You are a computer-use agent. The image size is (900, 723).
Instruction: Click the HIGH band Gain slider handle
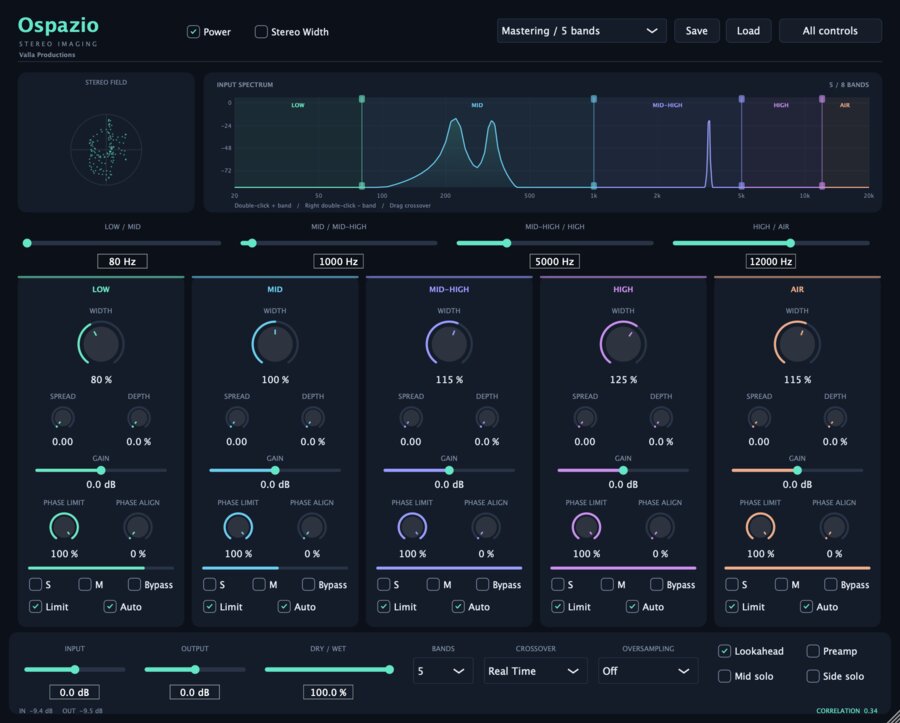(x=623, y=471)
